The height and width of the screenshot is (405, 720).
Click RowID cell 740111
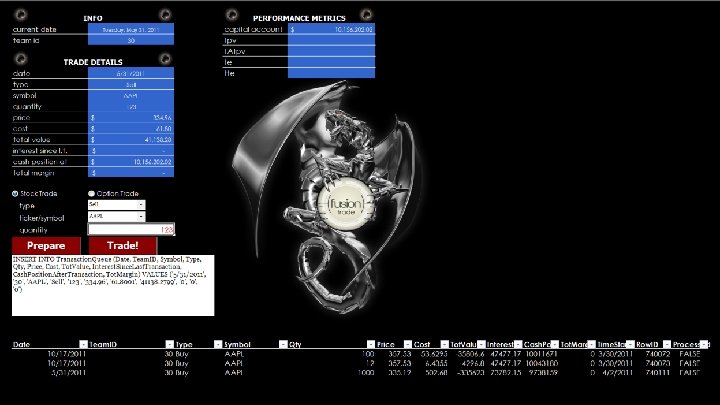pyautogui.click(x=658, y=372)
